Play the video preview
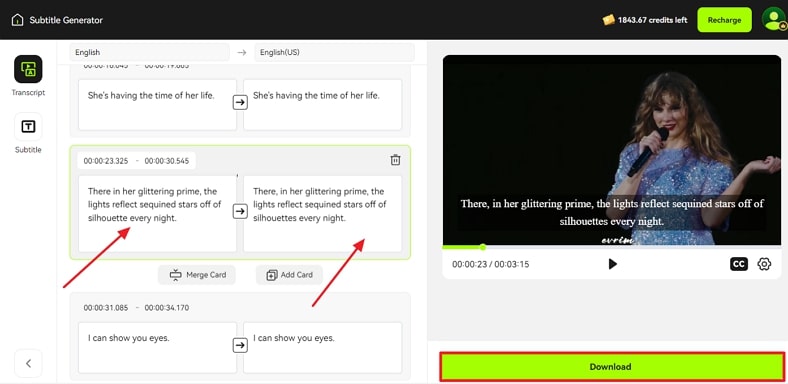 click(x=612, y=264)
